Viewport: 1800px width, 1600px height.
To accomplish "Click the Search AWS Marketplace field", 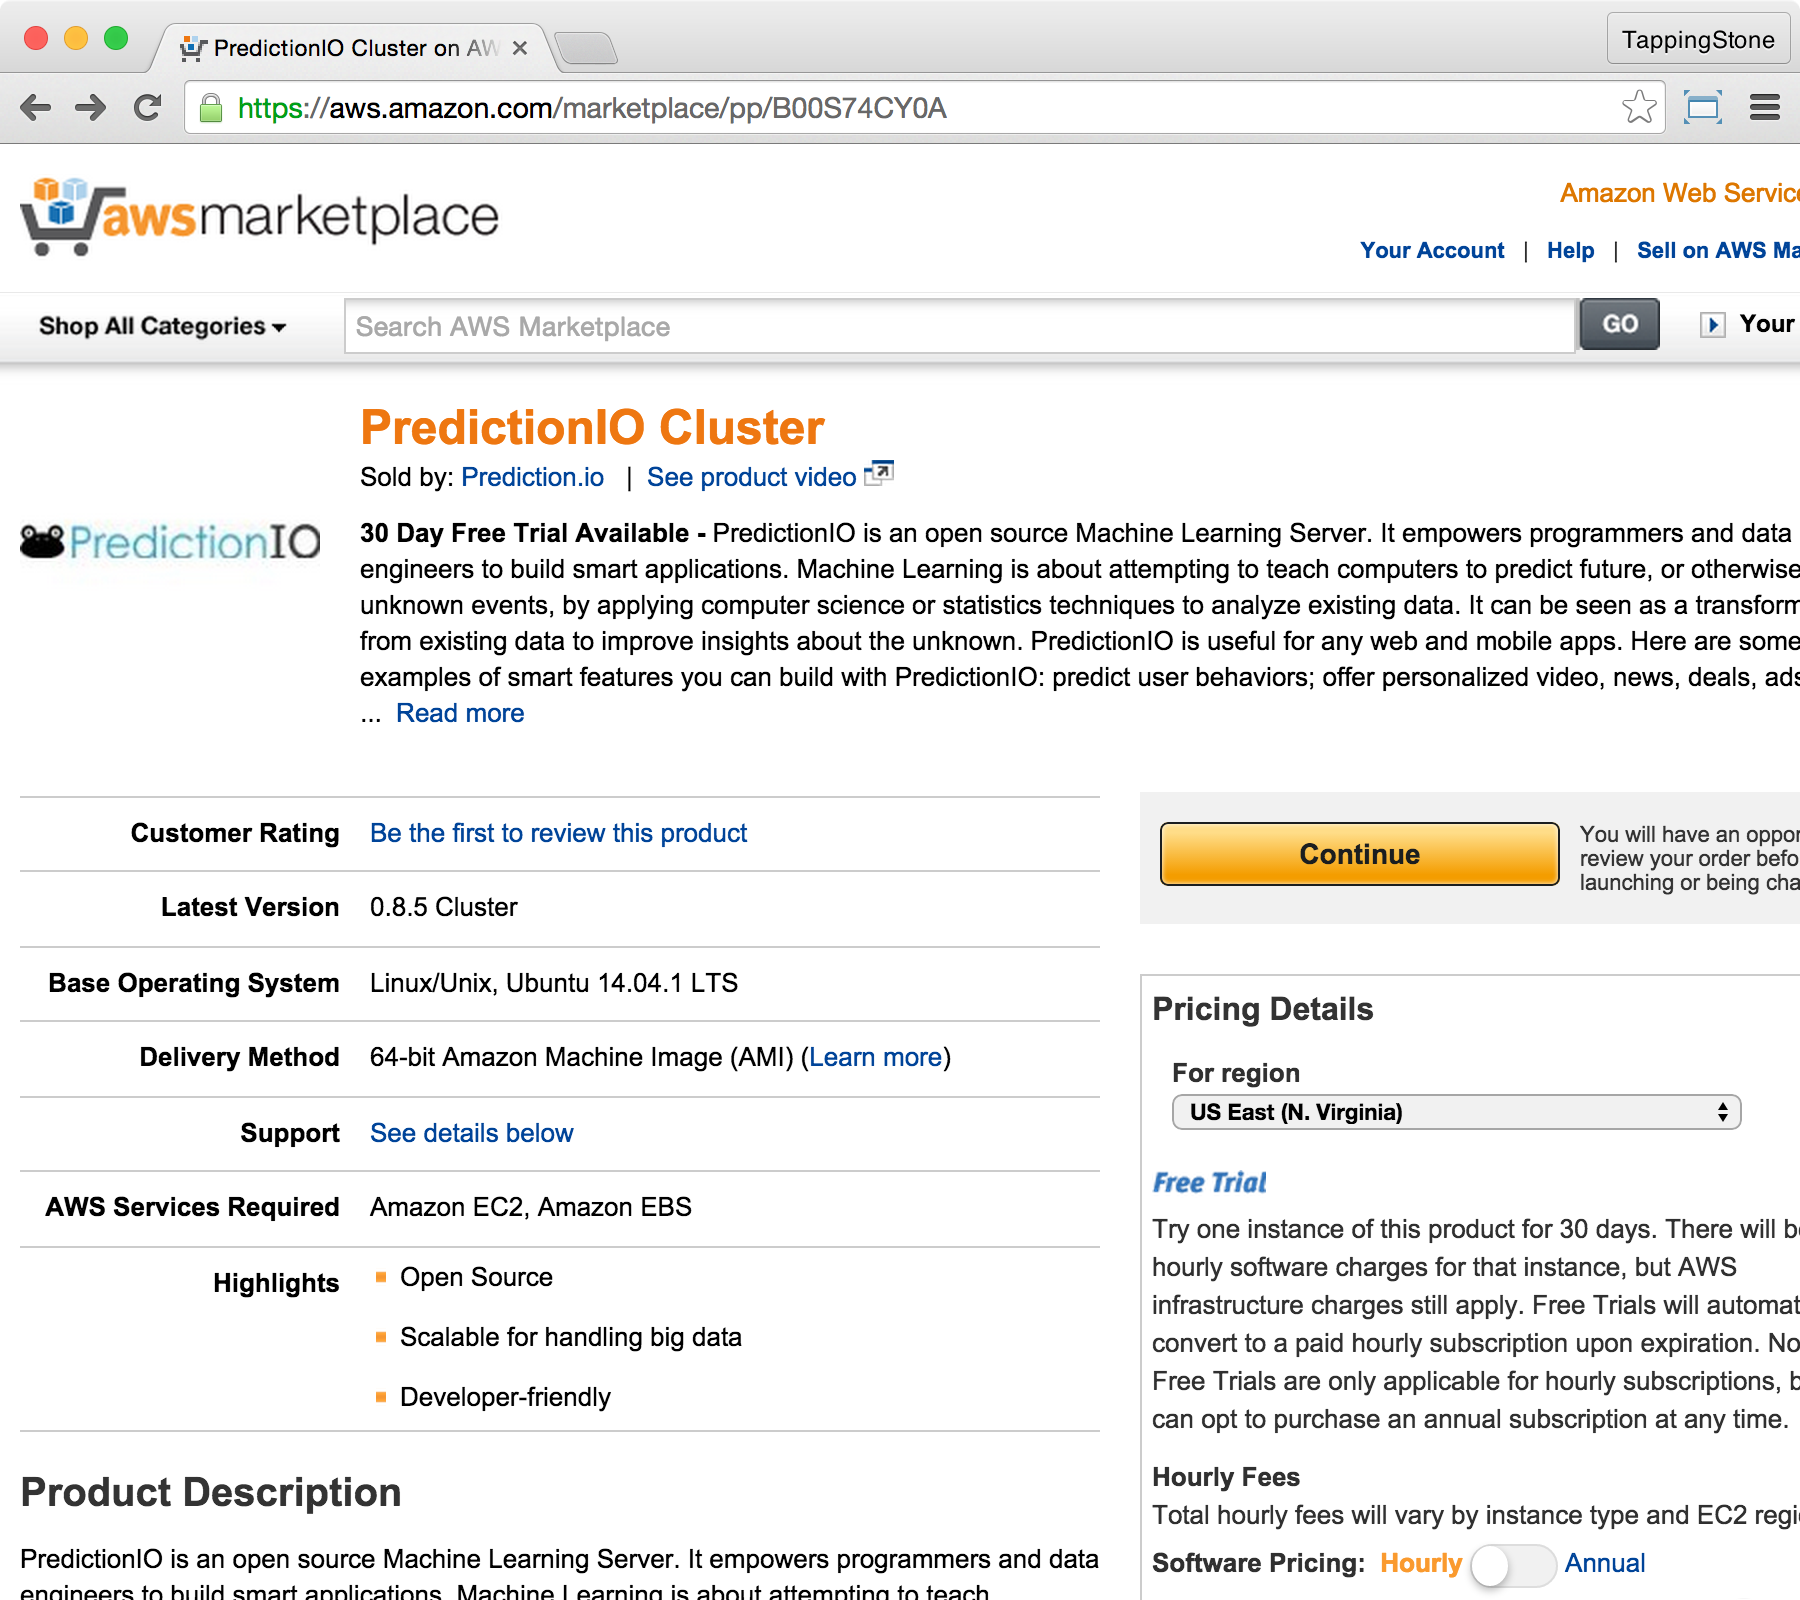I will pos(959,326).
